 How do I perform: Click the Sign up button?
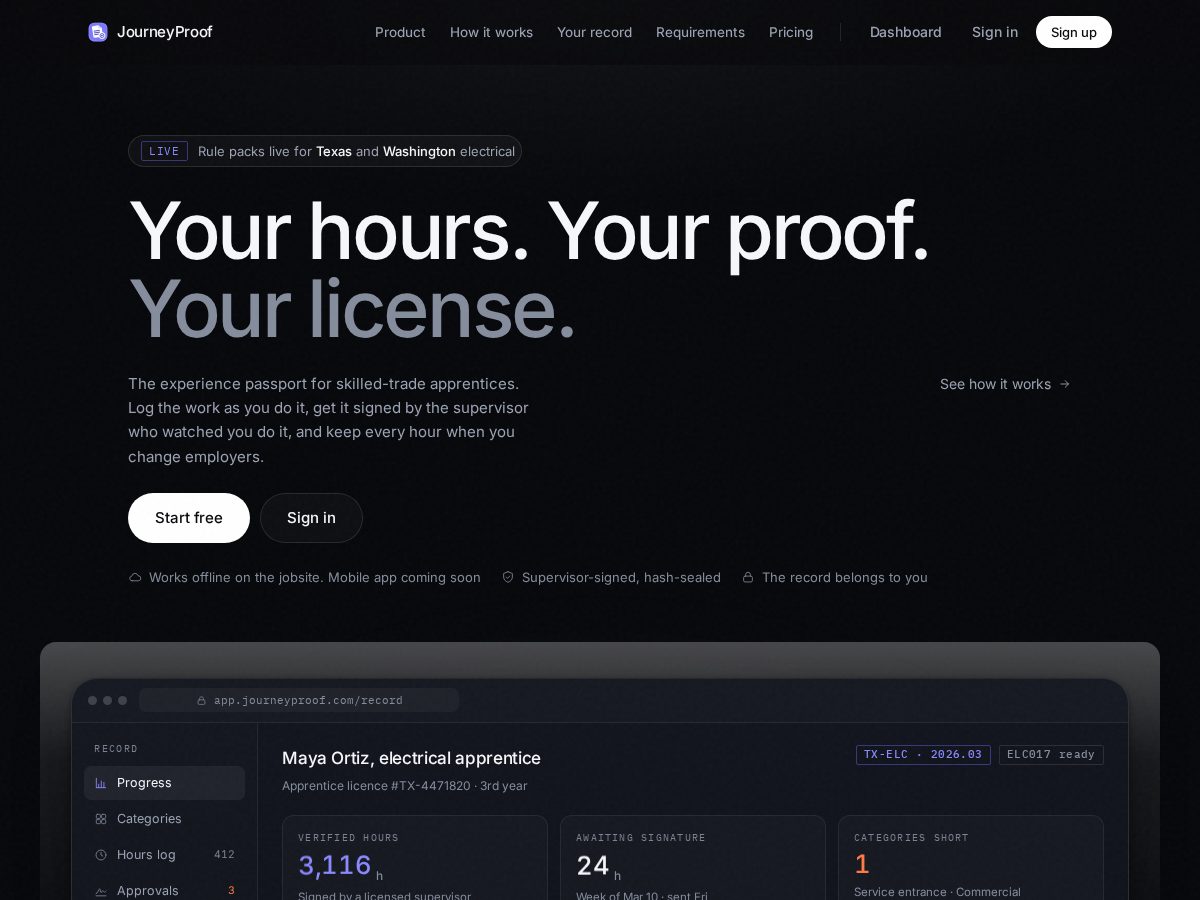click(x=1074, y=32)
